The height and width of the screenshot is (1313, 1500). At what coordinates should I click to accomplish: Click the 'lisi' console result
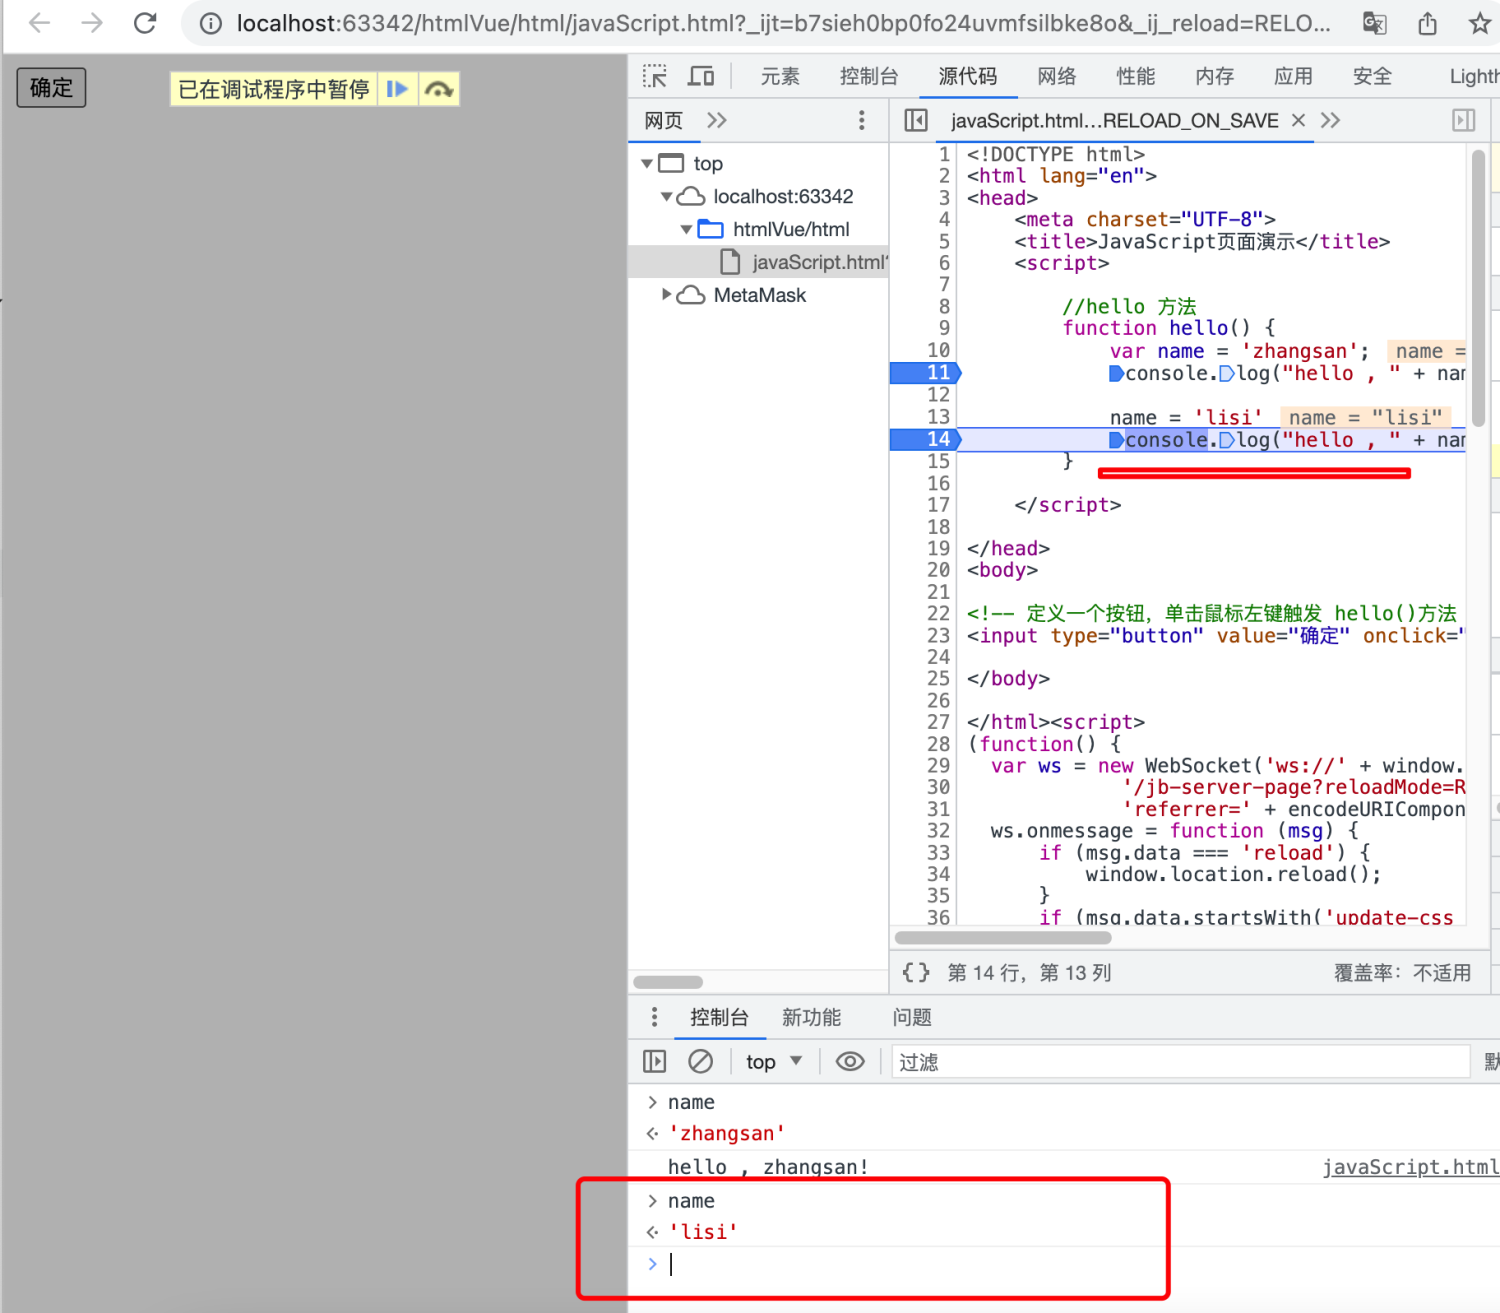click(x=703, y=1232)
